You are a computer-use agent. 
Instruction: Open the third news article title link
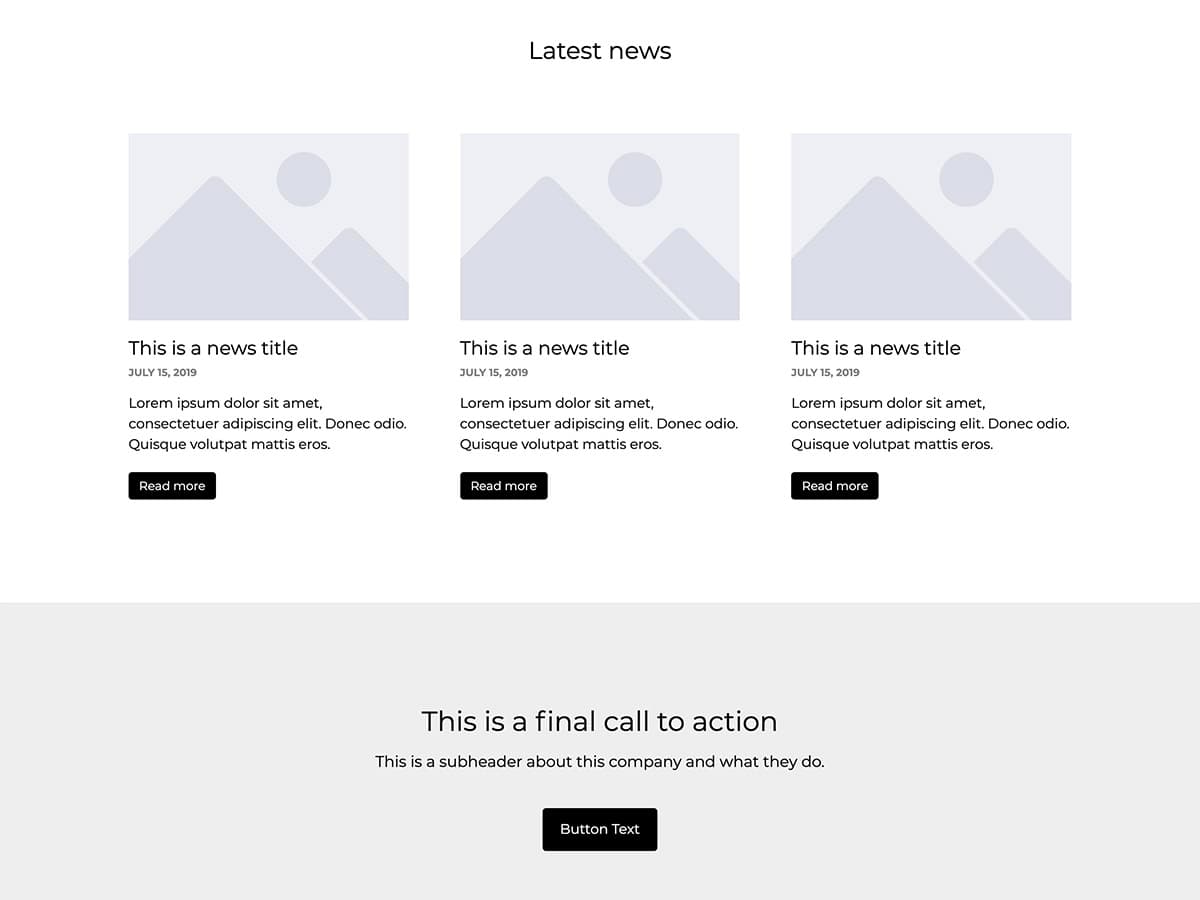(x=875, y=348)
